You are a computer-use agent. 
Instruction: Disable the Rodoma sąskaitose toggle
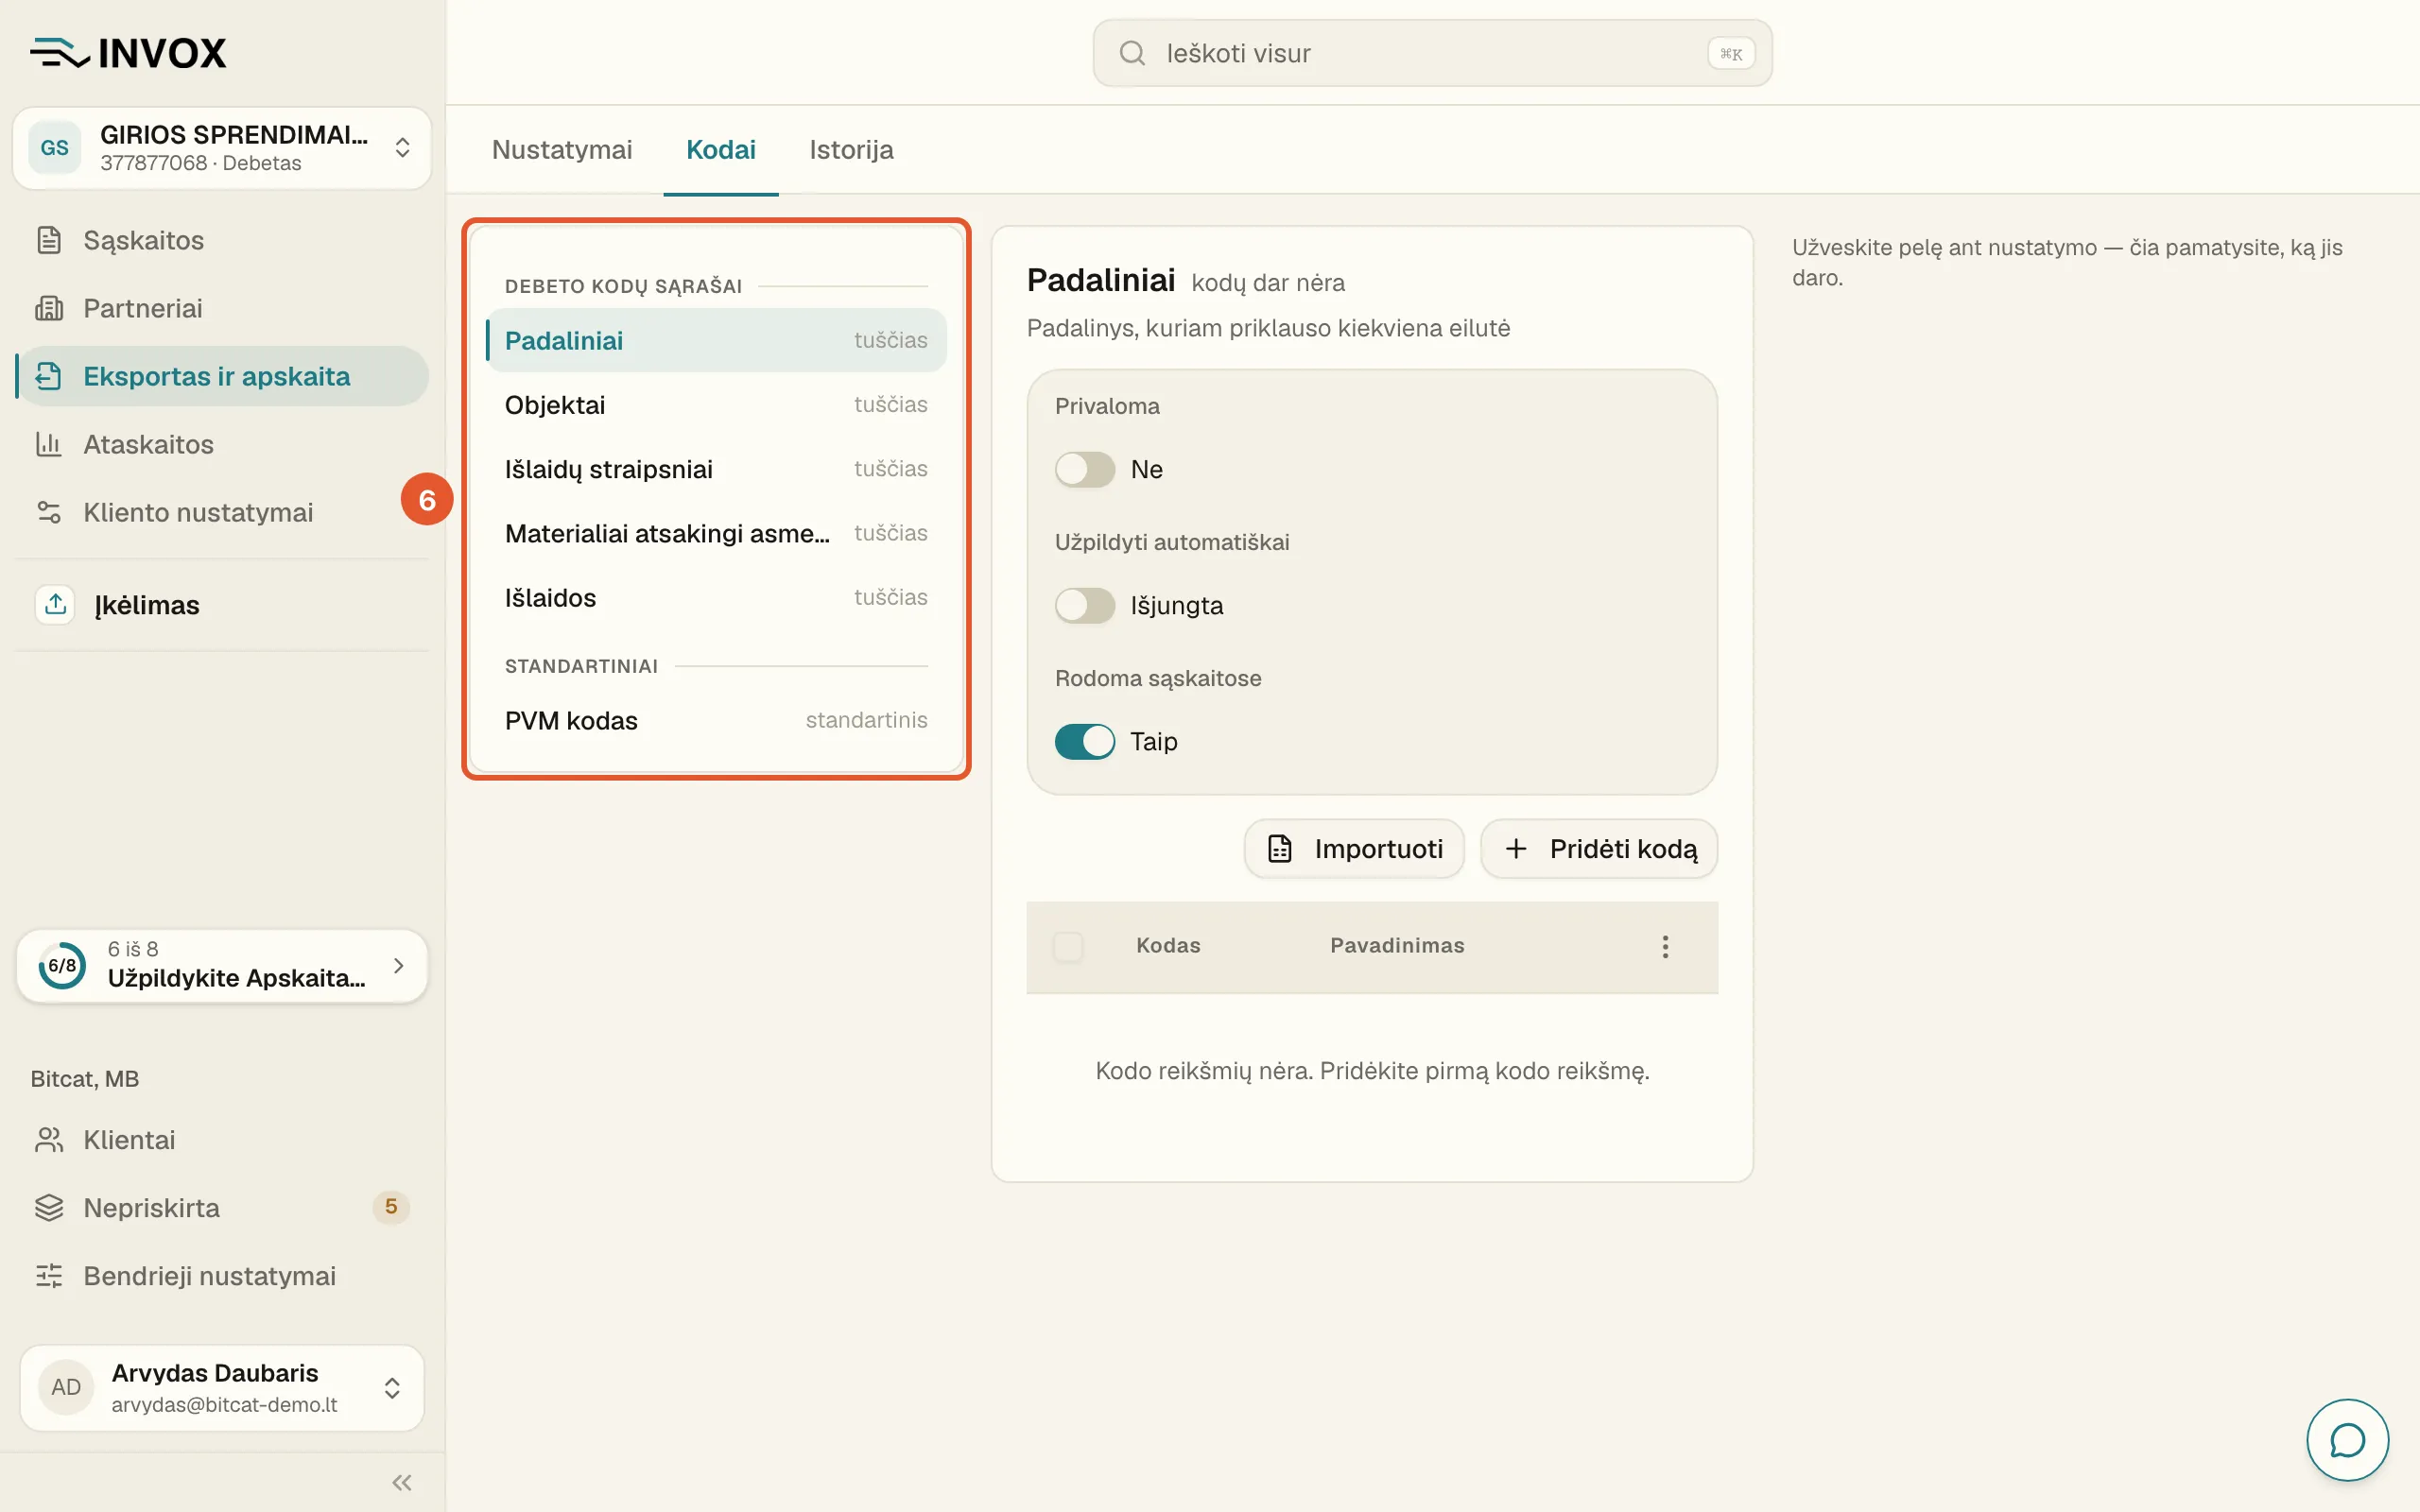(1084, 741)
